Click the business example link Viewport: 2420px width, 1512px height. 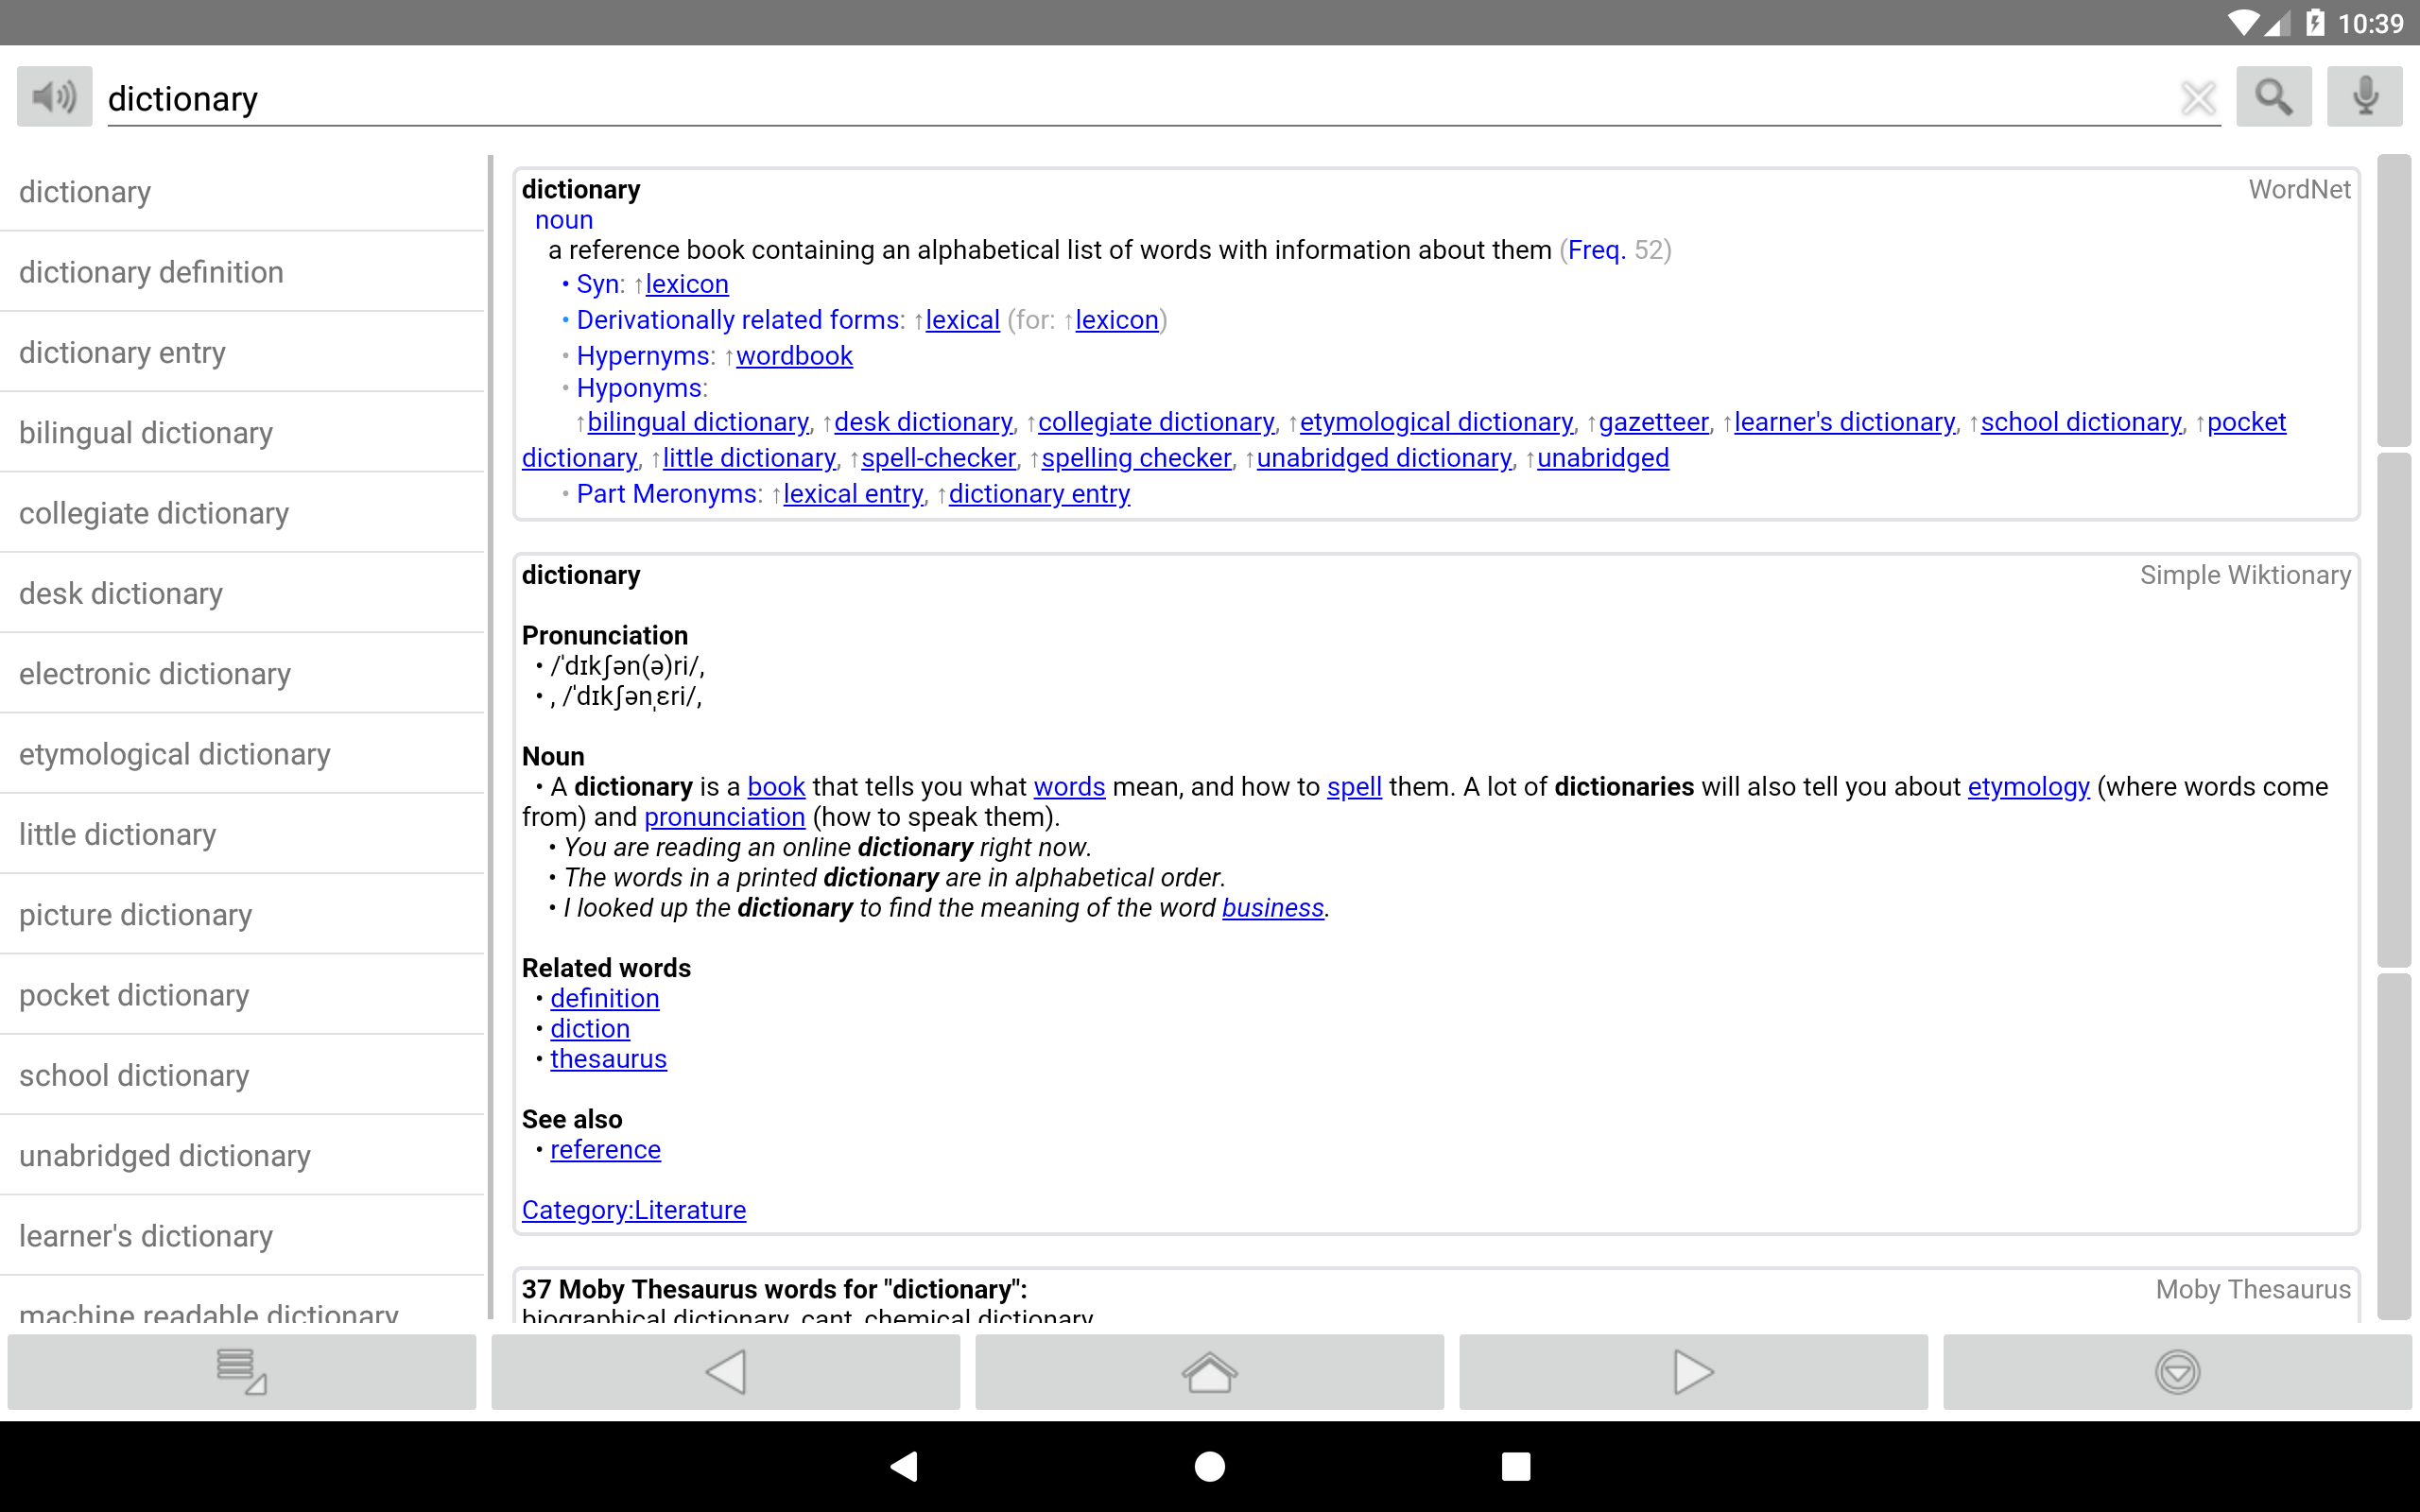[1272, 908]
